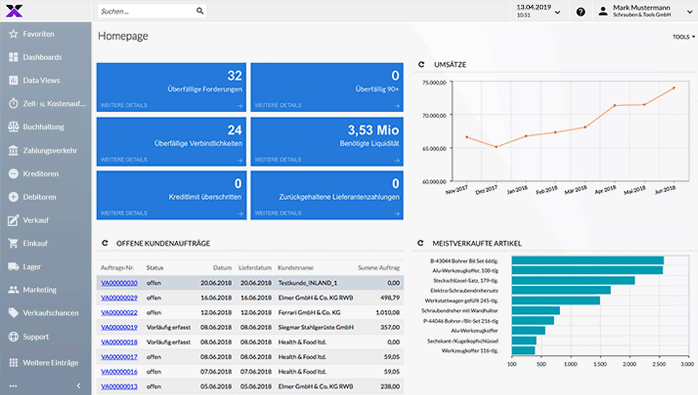Select Verkauf menu item label
The image size is (698, 395).
[x=36, y=220]
